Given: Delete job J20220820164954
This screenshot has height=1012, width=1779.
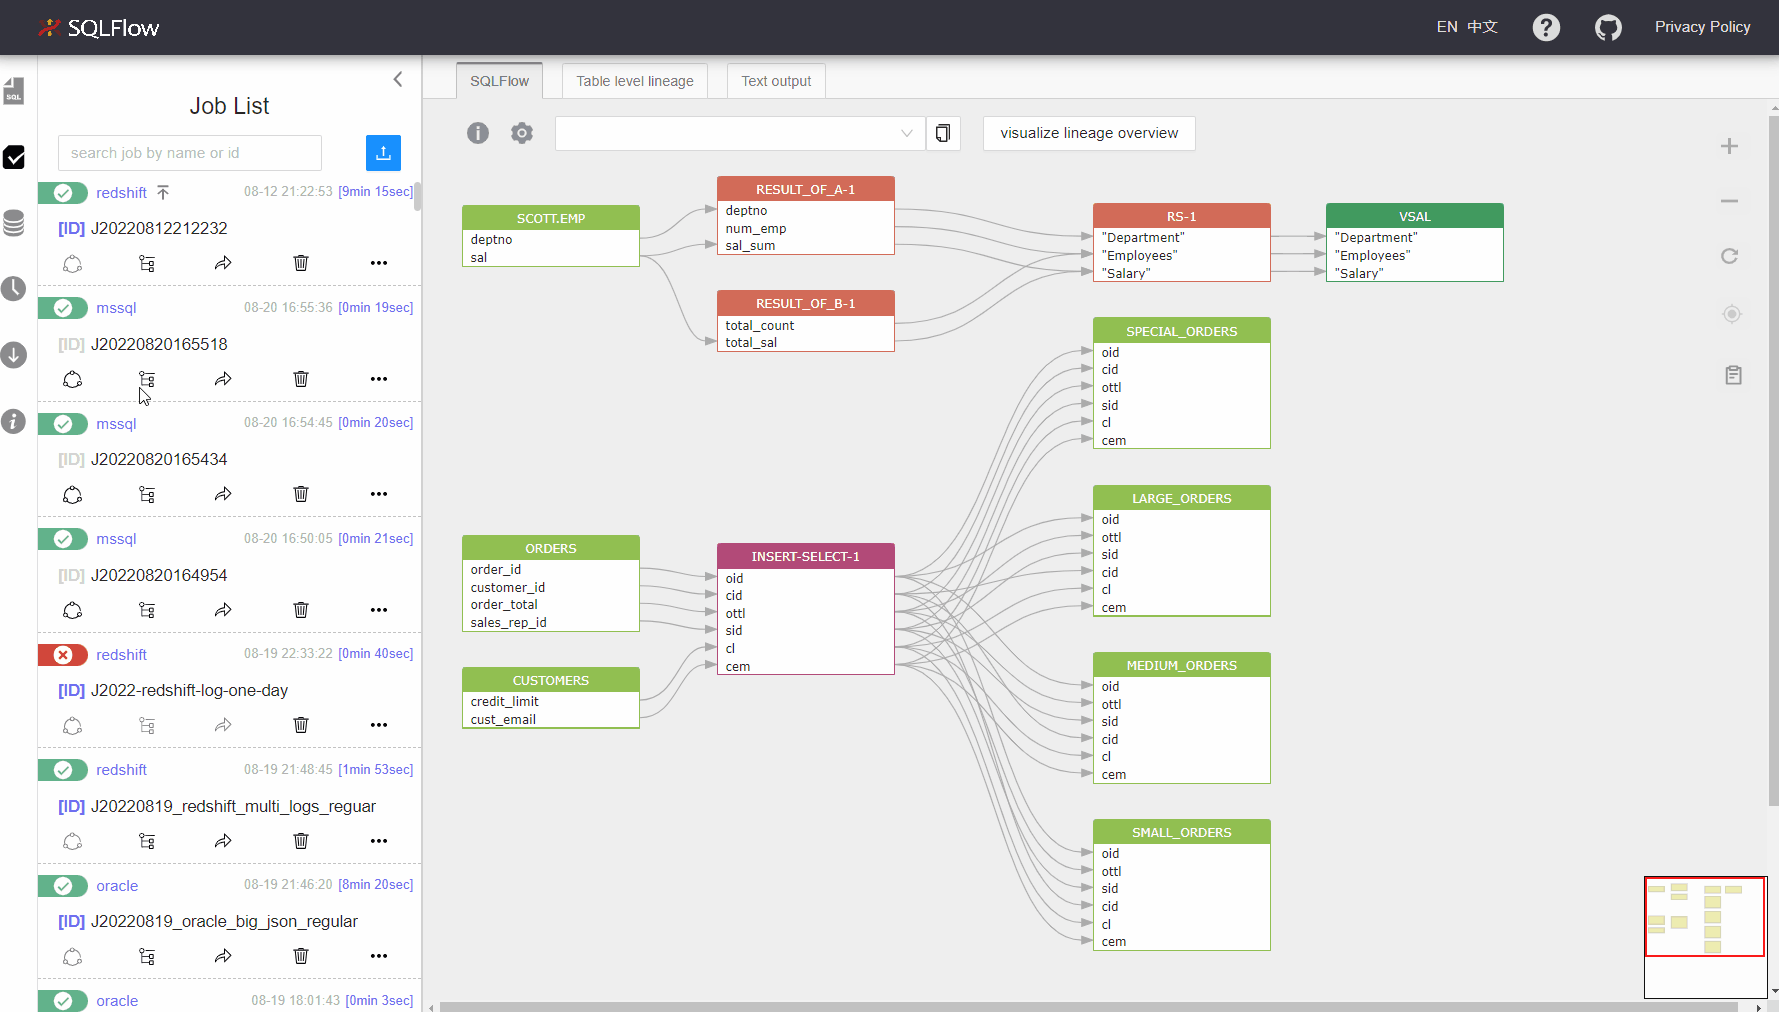Looking at the screenshot, I should click(x=301, y=610).
